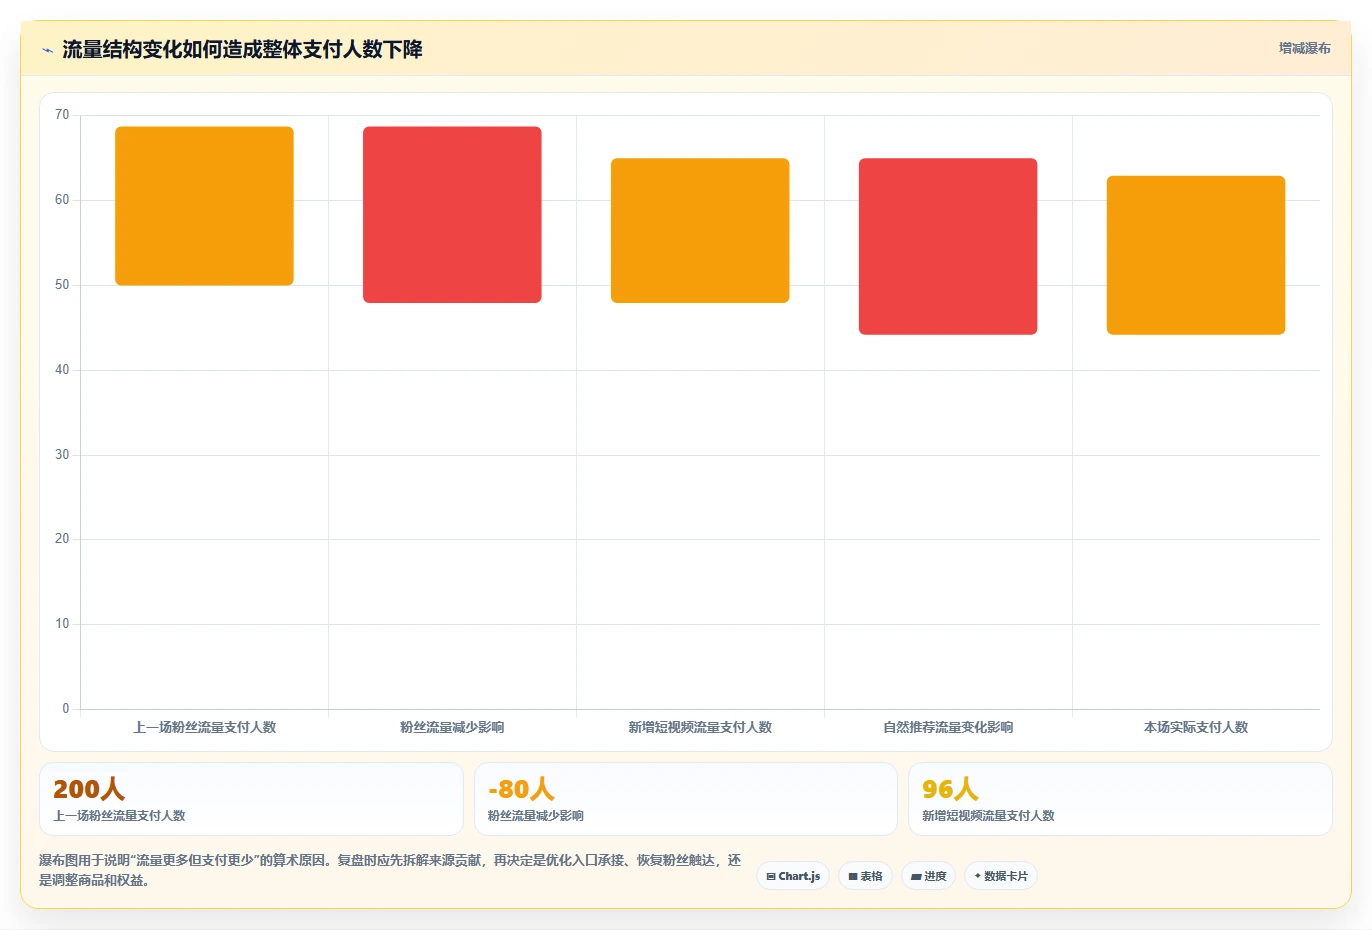Click y-axis value 10
This screenshot has height=930, width=1372.
point(62,624)
